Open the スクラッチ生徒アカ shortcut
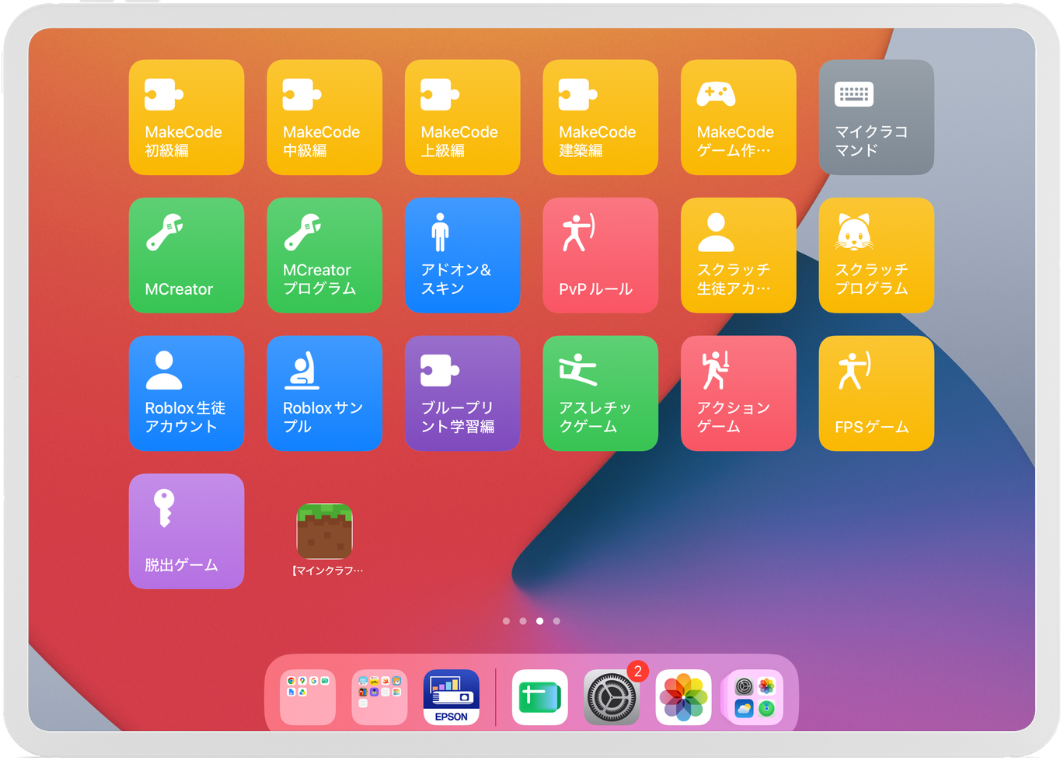 (x=738, y=255)
